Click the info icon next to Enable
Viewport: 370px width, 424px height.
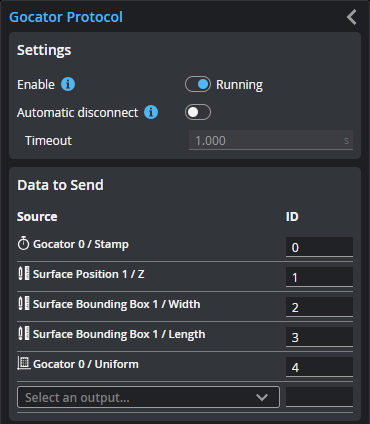pyautogui.click(x=68, y=84)
